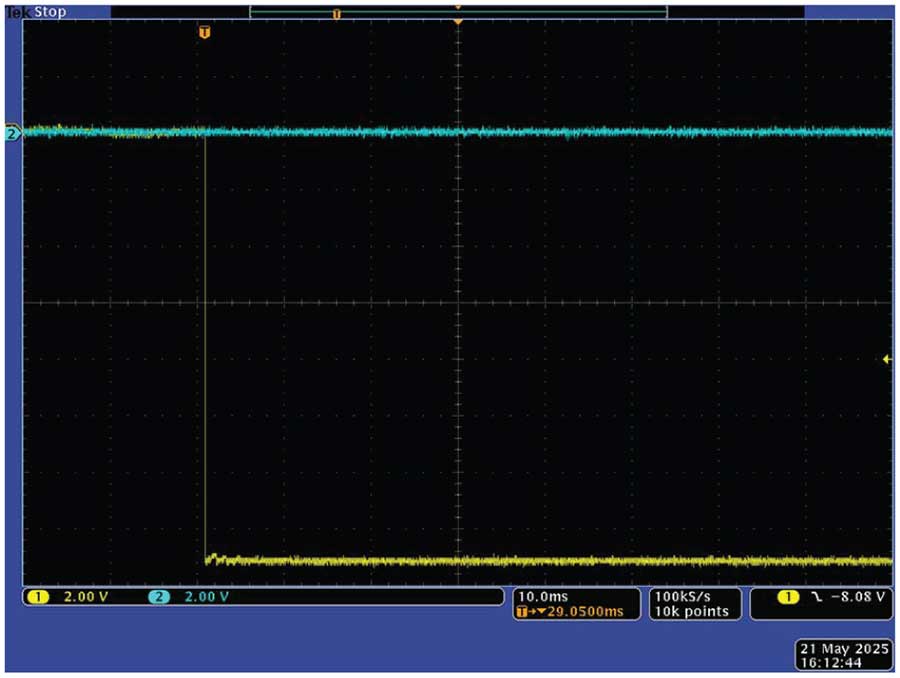Select channel 2 2.00 V scale readout
Screen dimensions: 900x678
click(205, 597)
